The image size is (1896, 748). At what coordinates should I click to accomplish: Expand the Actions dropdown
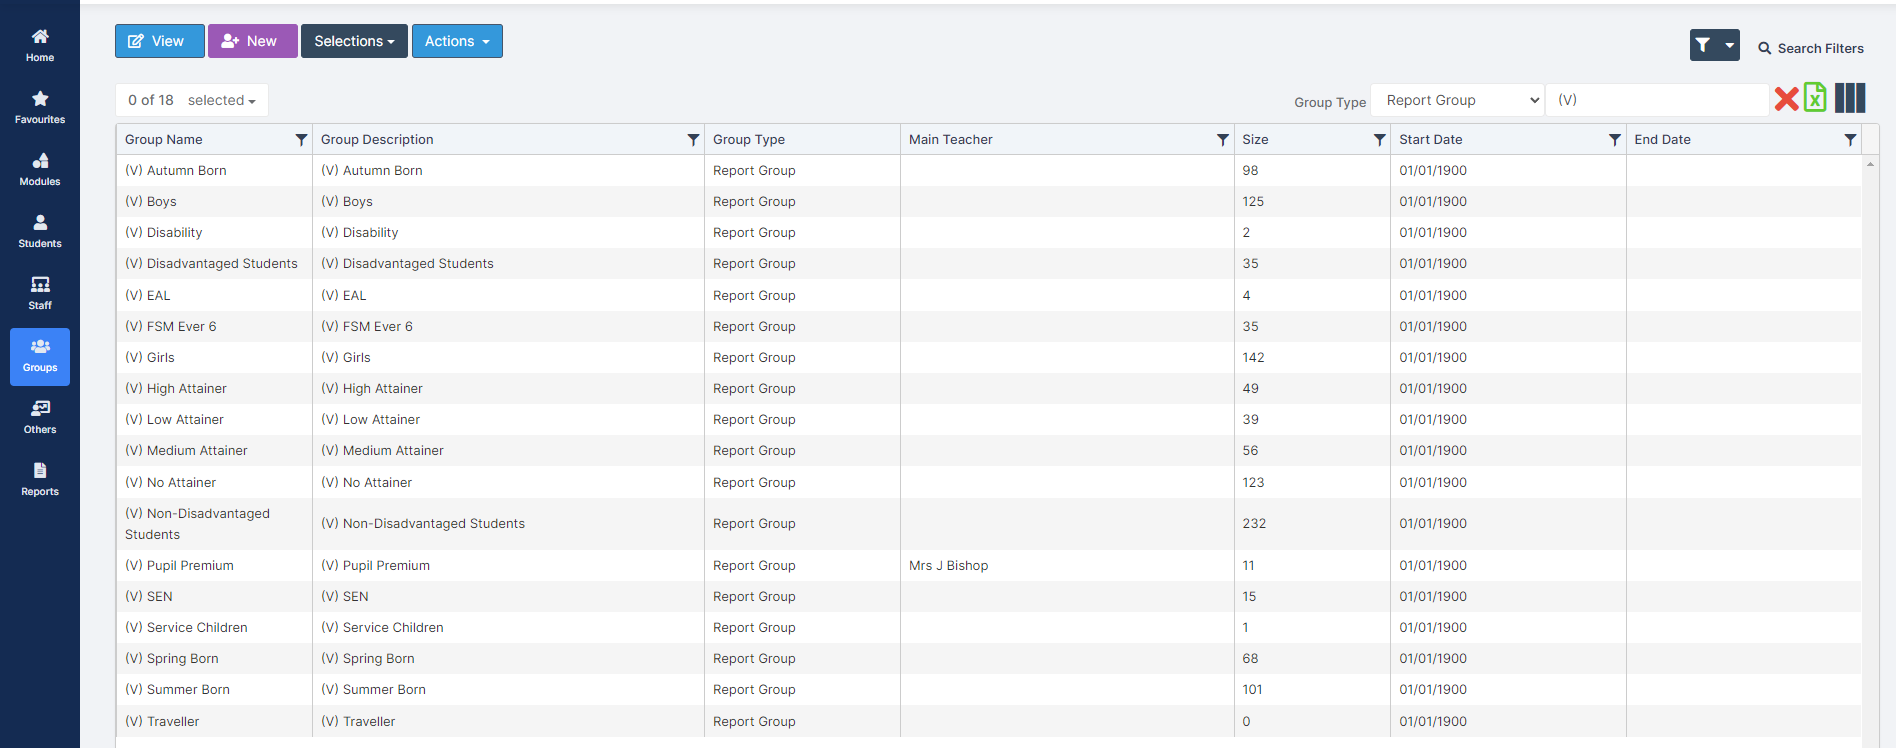click(x=457, y=41)
